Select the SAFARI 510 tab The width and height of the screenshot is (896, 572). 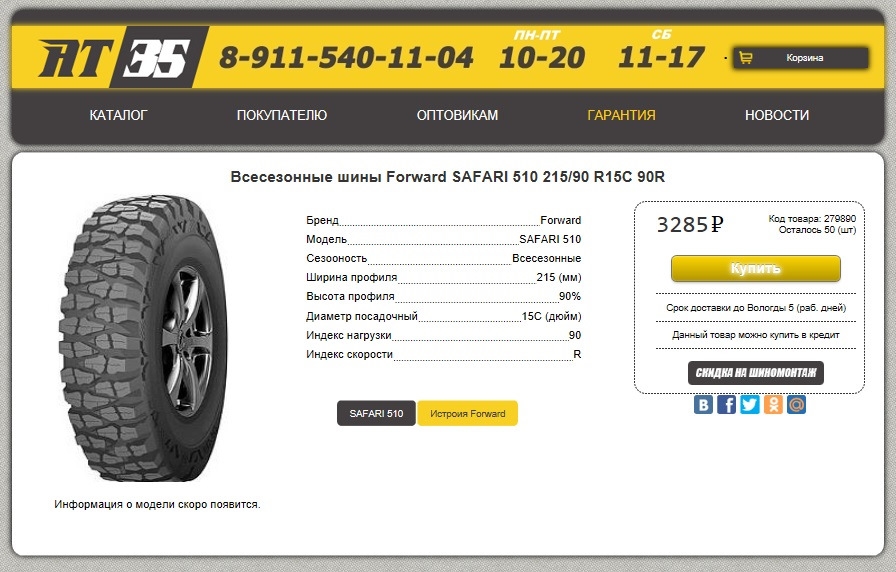click(376, 413)
